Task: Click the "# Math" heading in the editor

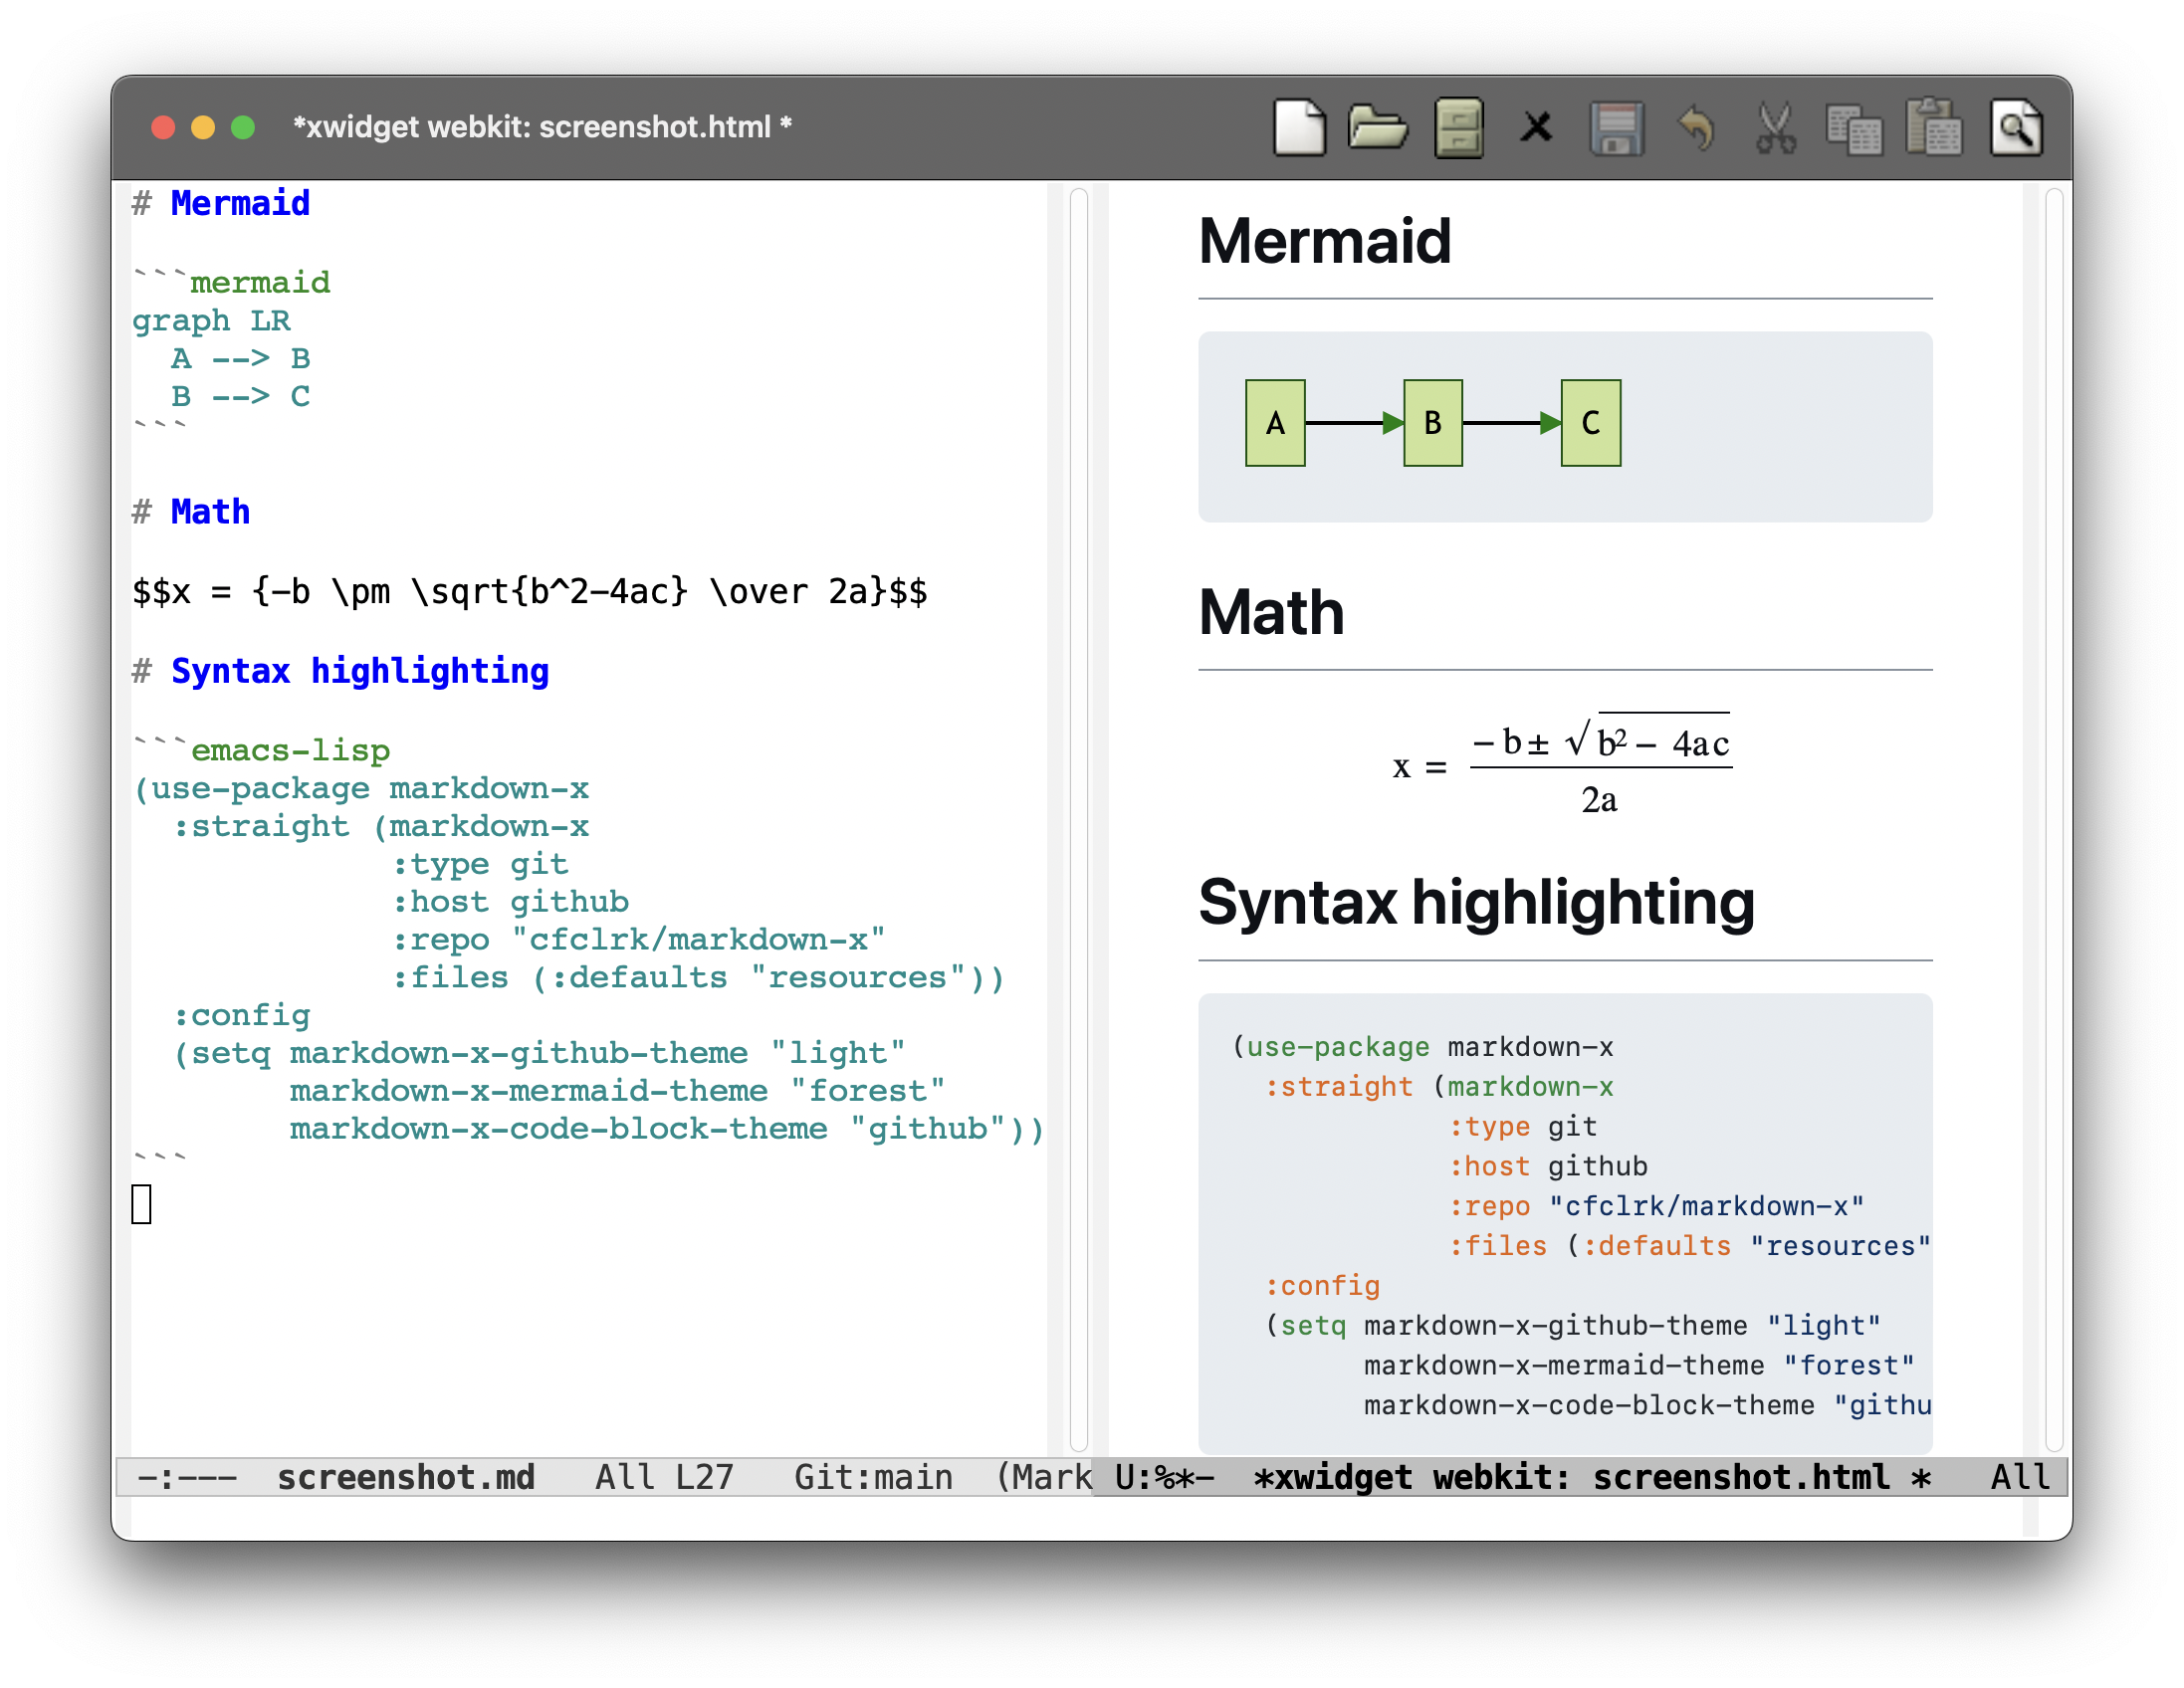Action: click(191, 511)
